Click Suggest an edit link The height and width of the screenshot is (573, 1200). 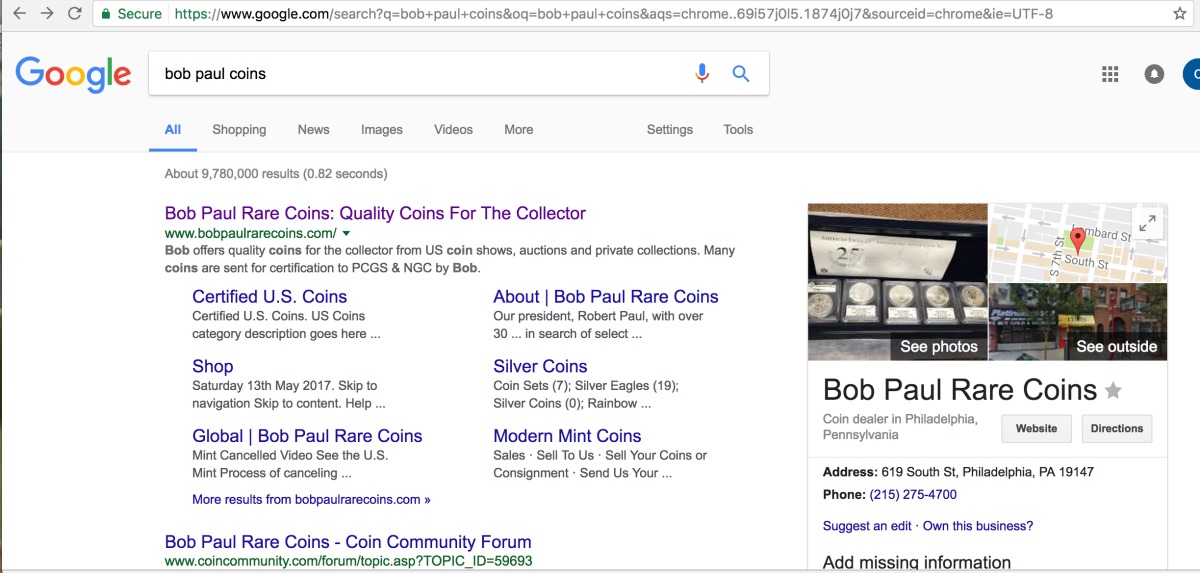click(867, 526)
